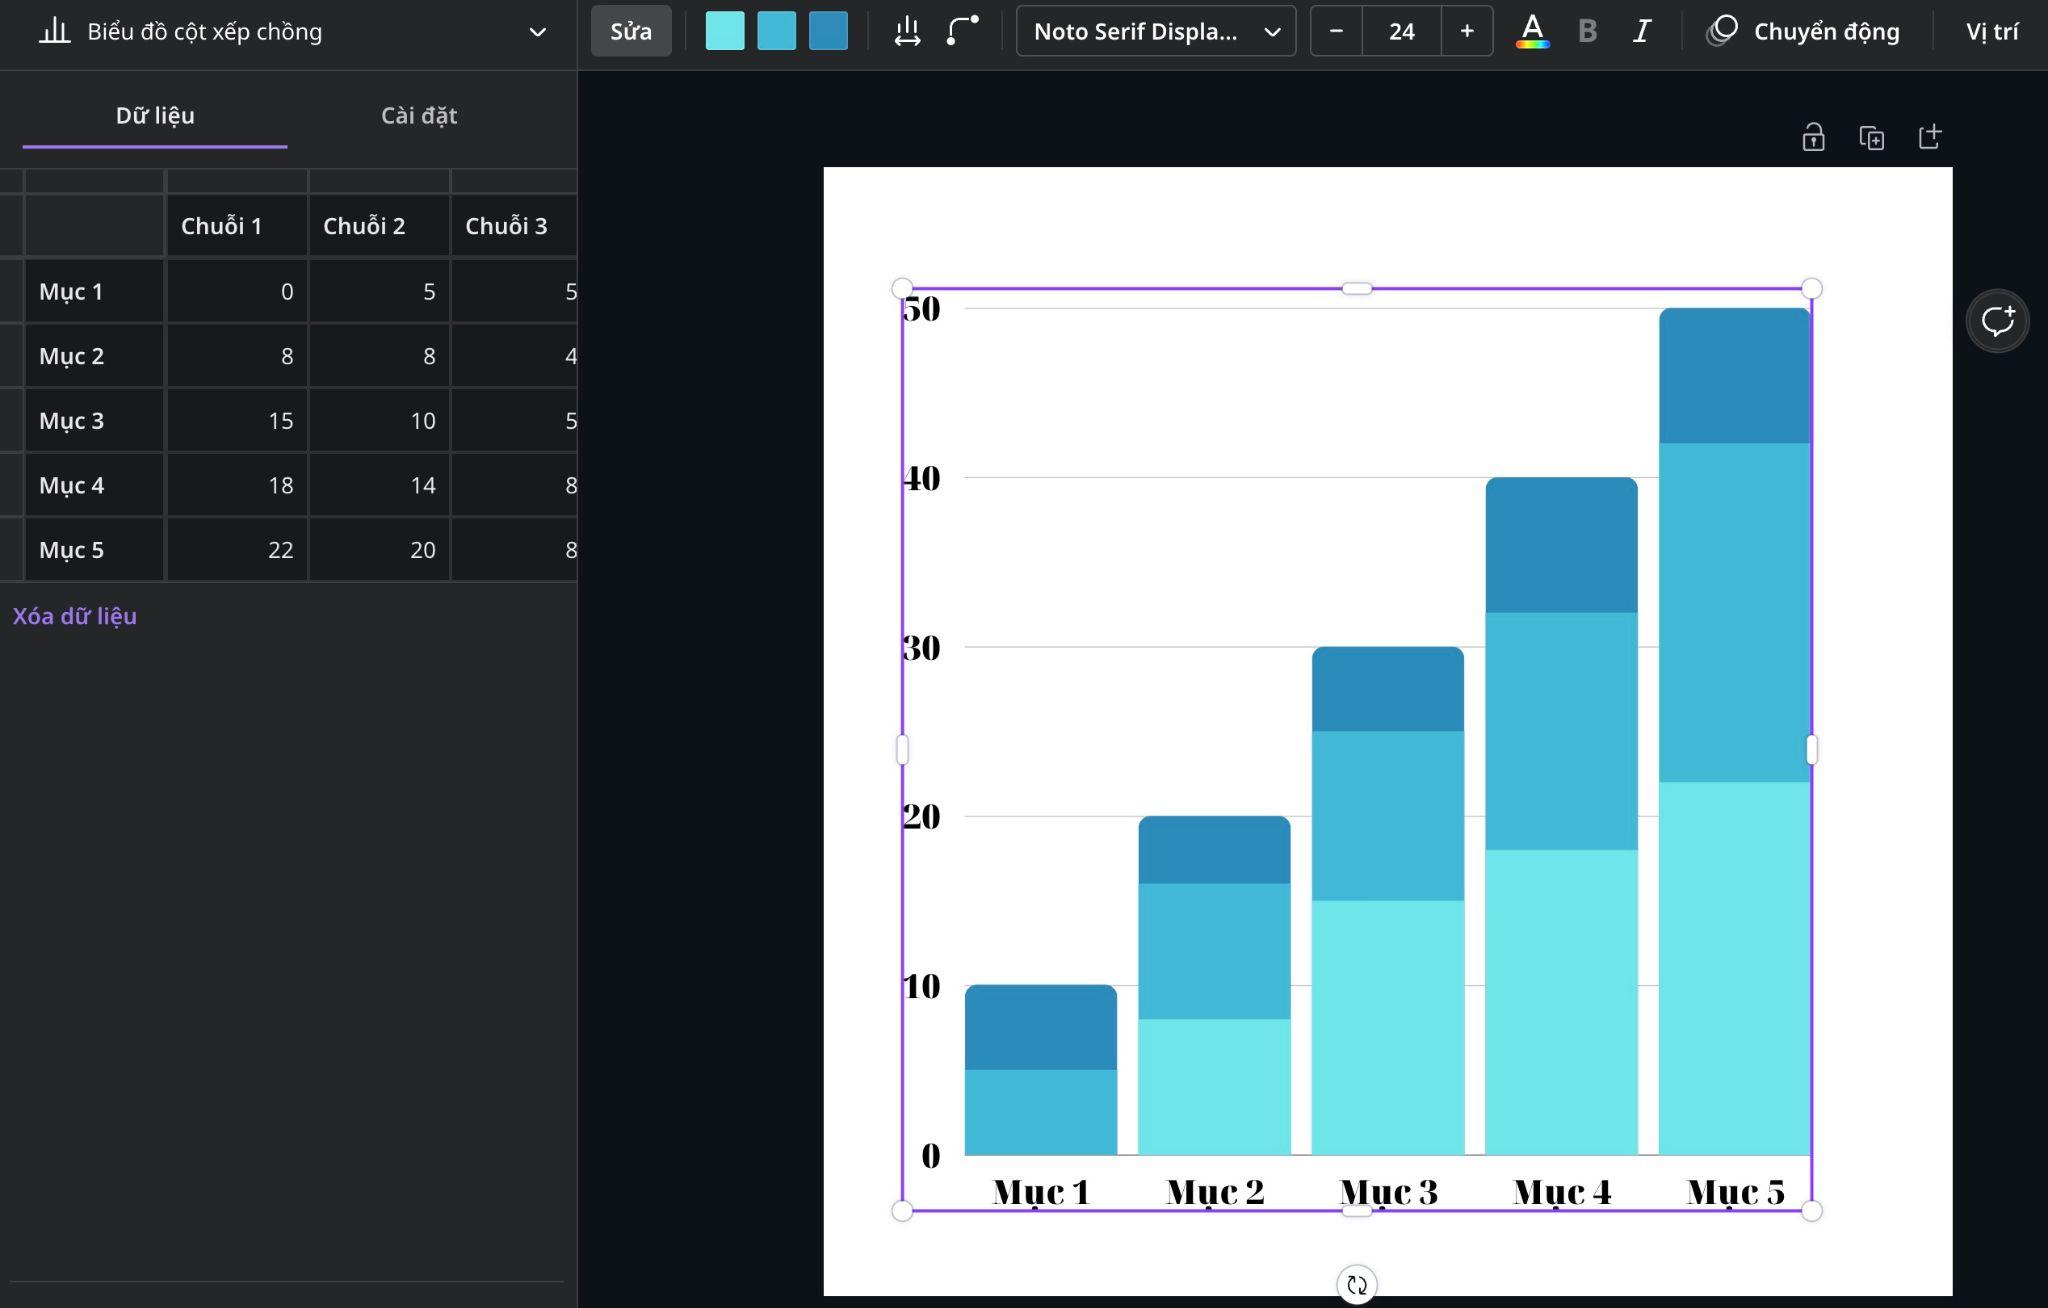Open the Vị trí position panel
2048x1308 pixels.
[x=1992, y=31]
